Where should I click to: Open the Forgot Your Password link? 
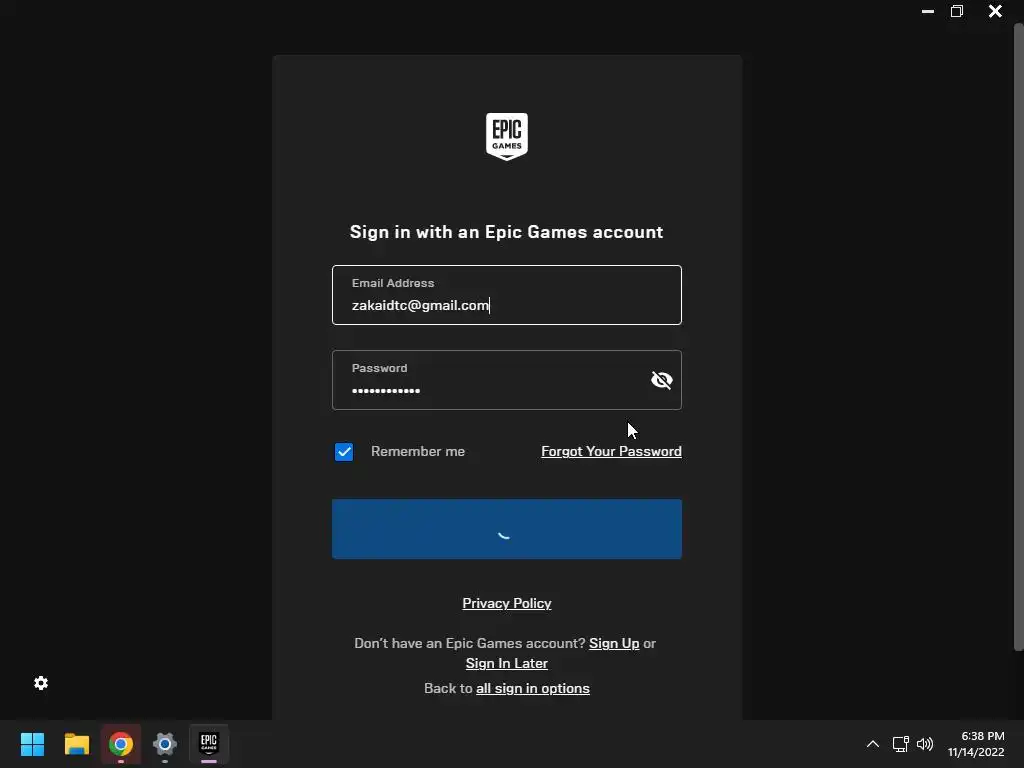coord(611,451)
